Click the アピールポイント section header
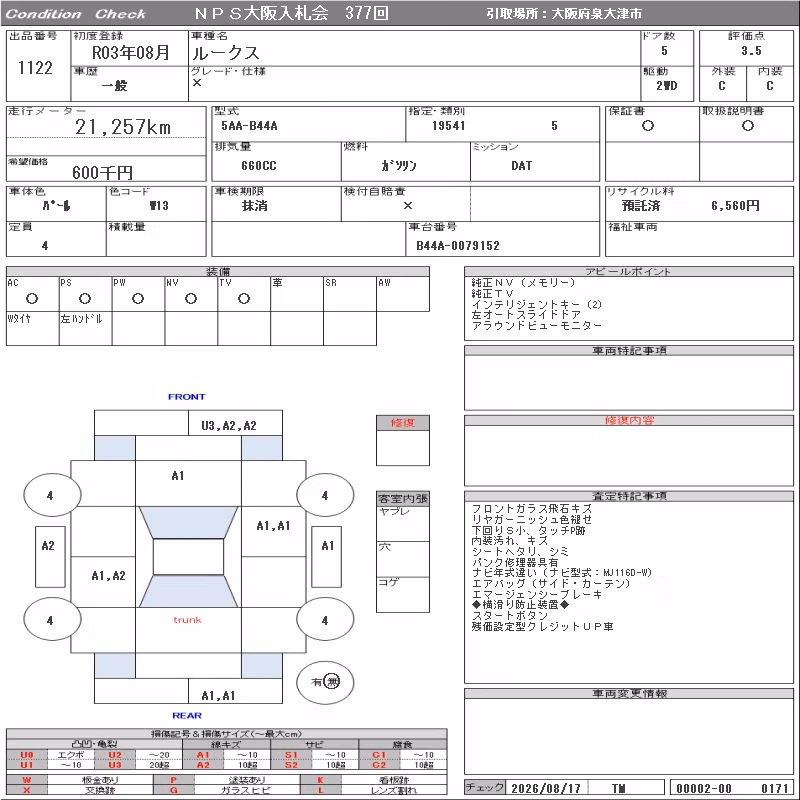This screenshot has height=800, width=800. [x=629, y=271]
